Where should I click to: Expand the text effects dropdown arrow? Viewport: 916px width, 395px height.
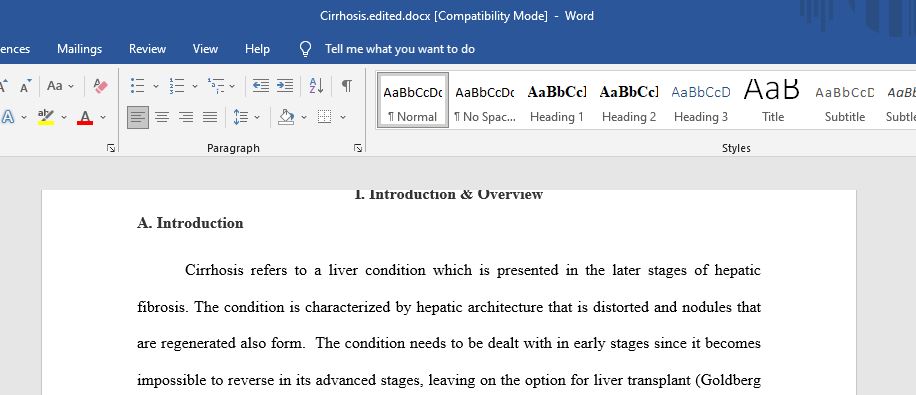(24, 117)
